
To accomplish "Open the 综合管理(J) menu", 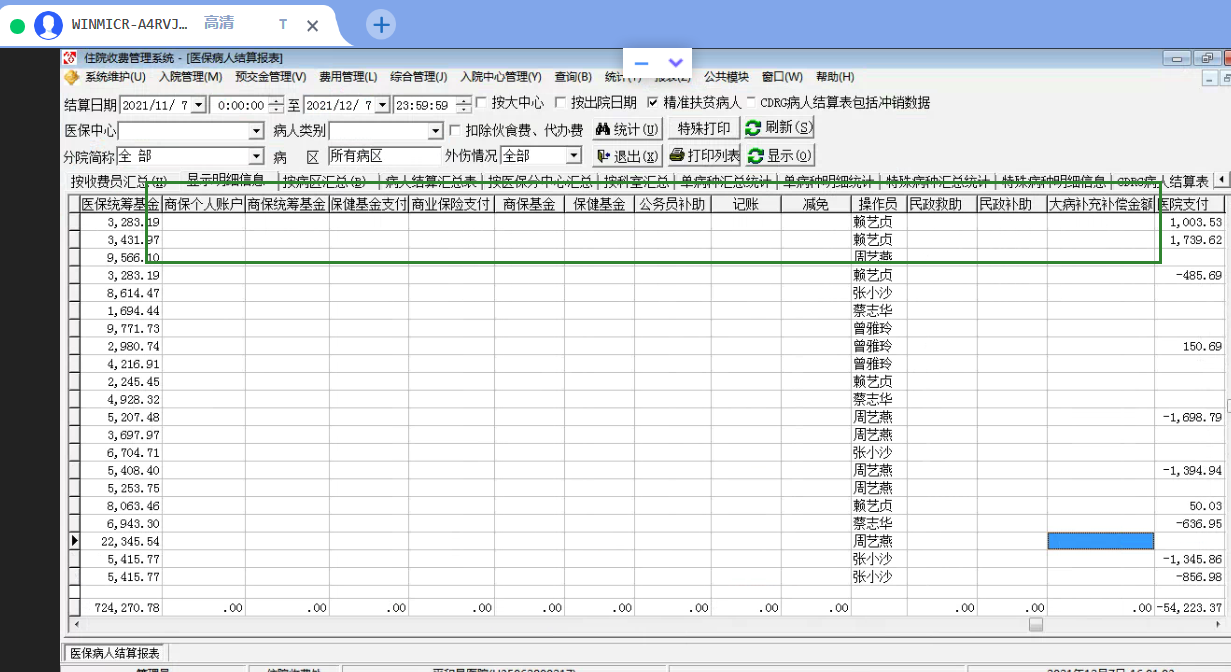I will point(419,77).
